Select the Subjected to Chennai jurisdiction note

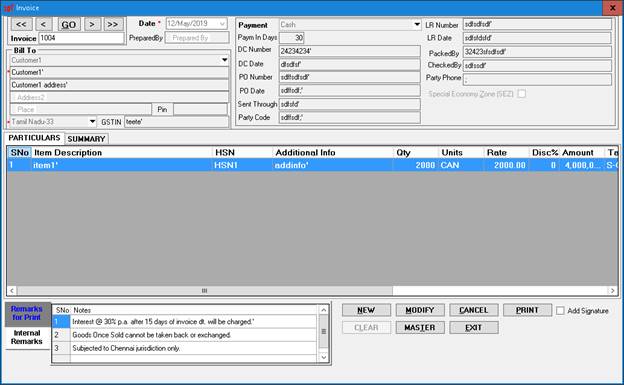(x=194, y=348)
